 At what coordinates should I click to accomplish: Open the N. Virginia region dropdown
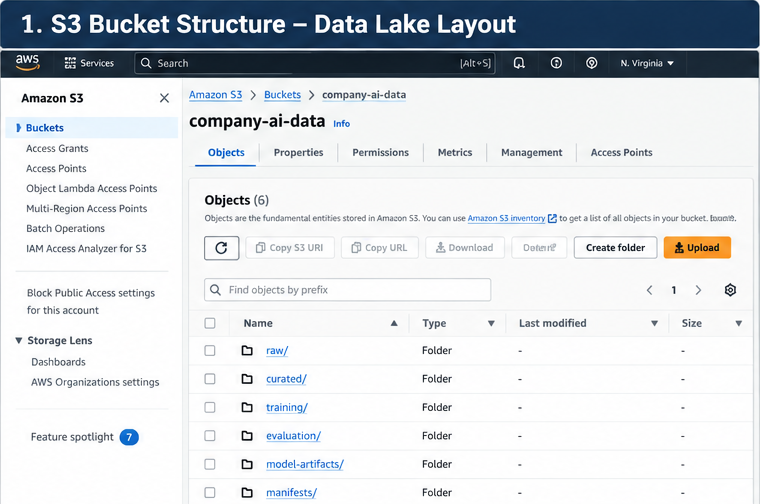click(x=647, y=63)
